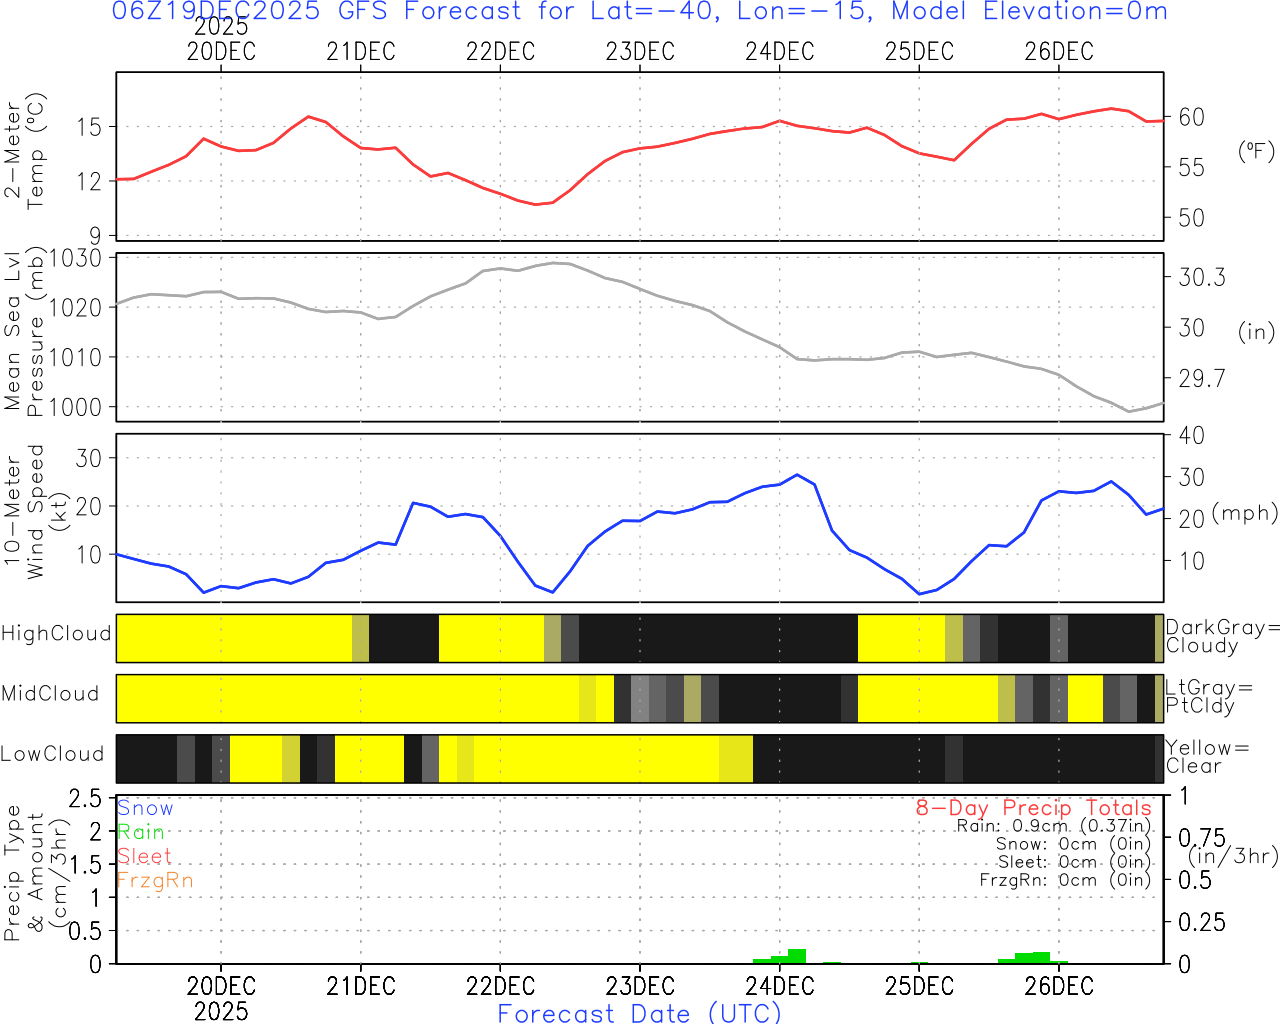Select the green "Rain" legend label
This screenshot has width=1280, height=1024.
pyautogui.click(x=141, y=832)
